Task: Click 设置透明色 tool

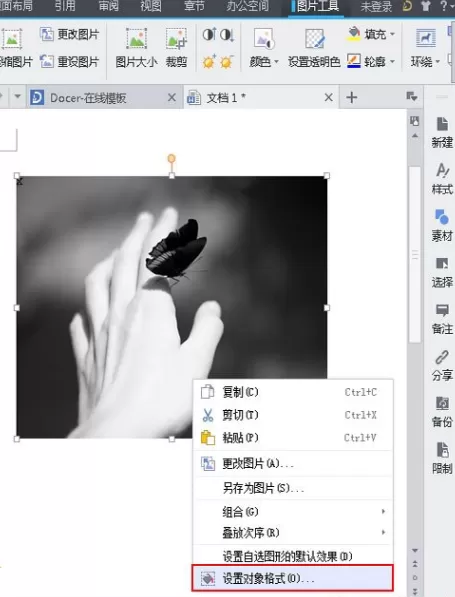Action: (x=314, y=48)
